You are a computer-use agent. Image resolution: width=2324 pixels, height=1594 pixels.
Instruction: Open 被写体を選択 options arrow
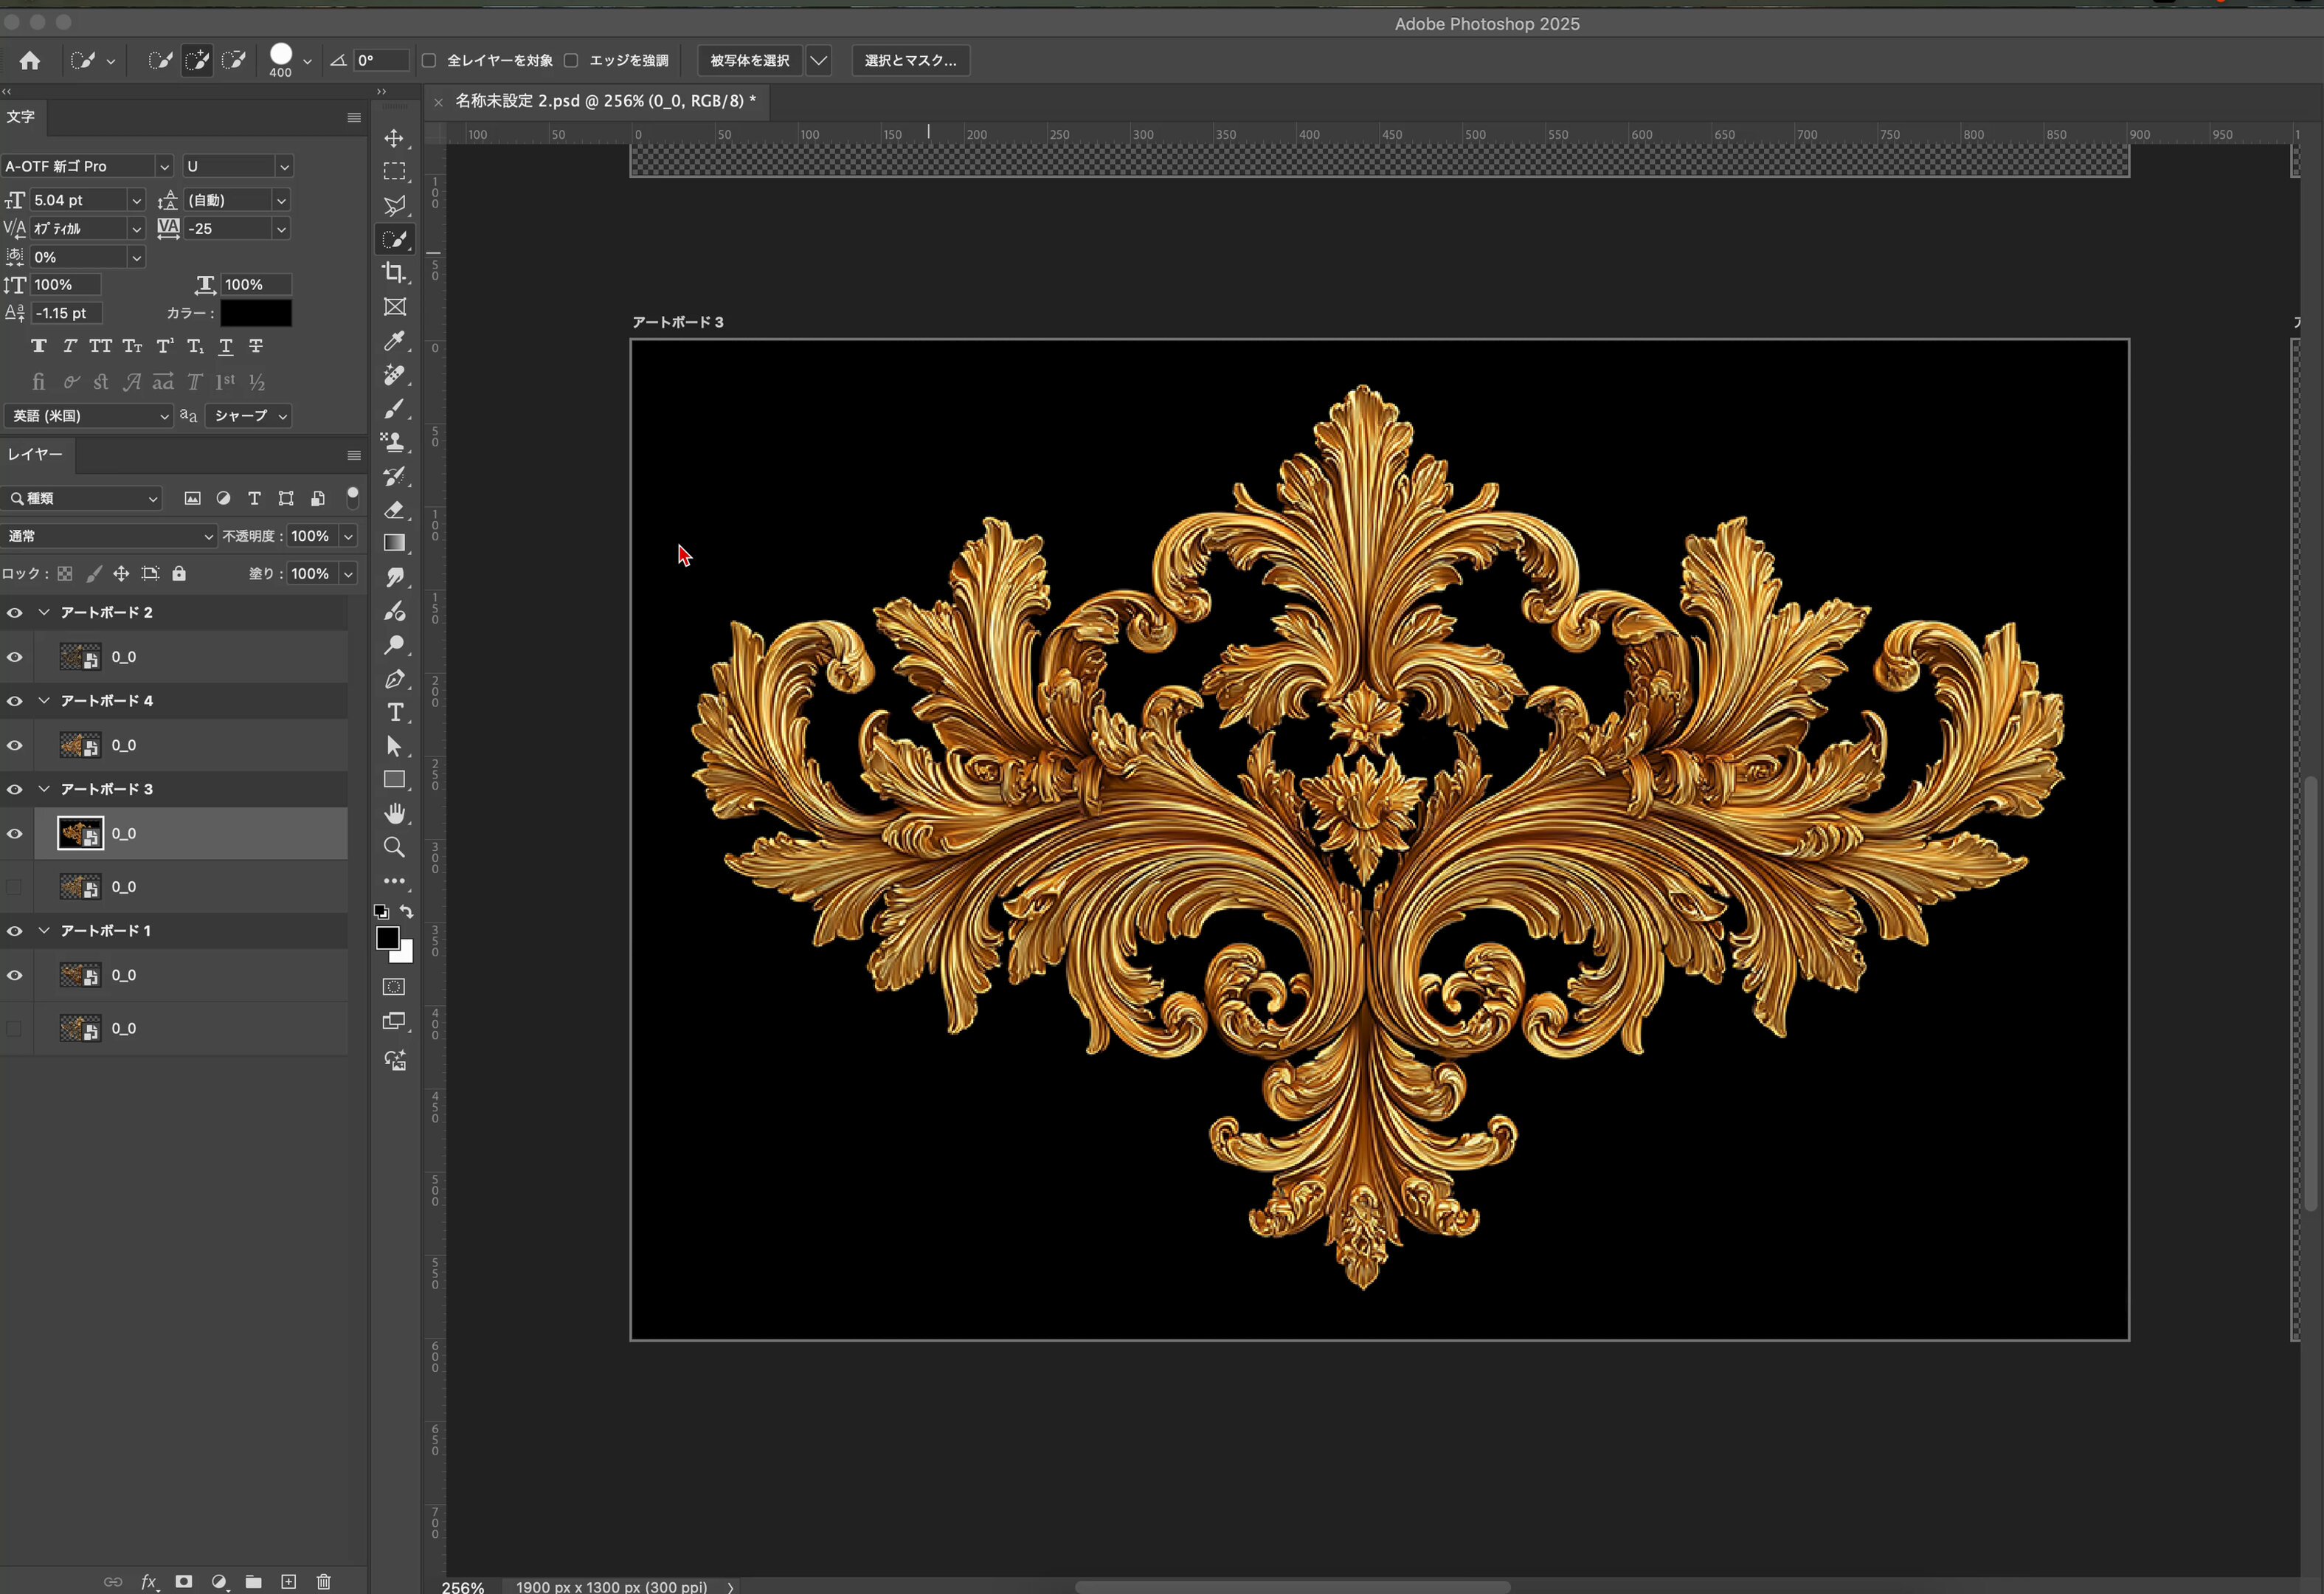(x=818, y=60)
